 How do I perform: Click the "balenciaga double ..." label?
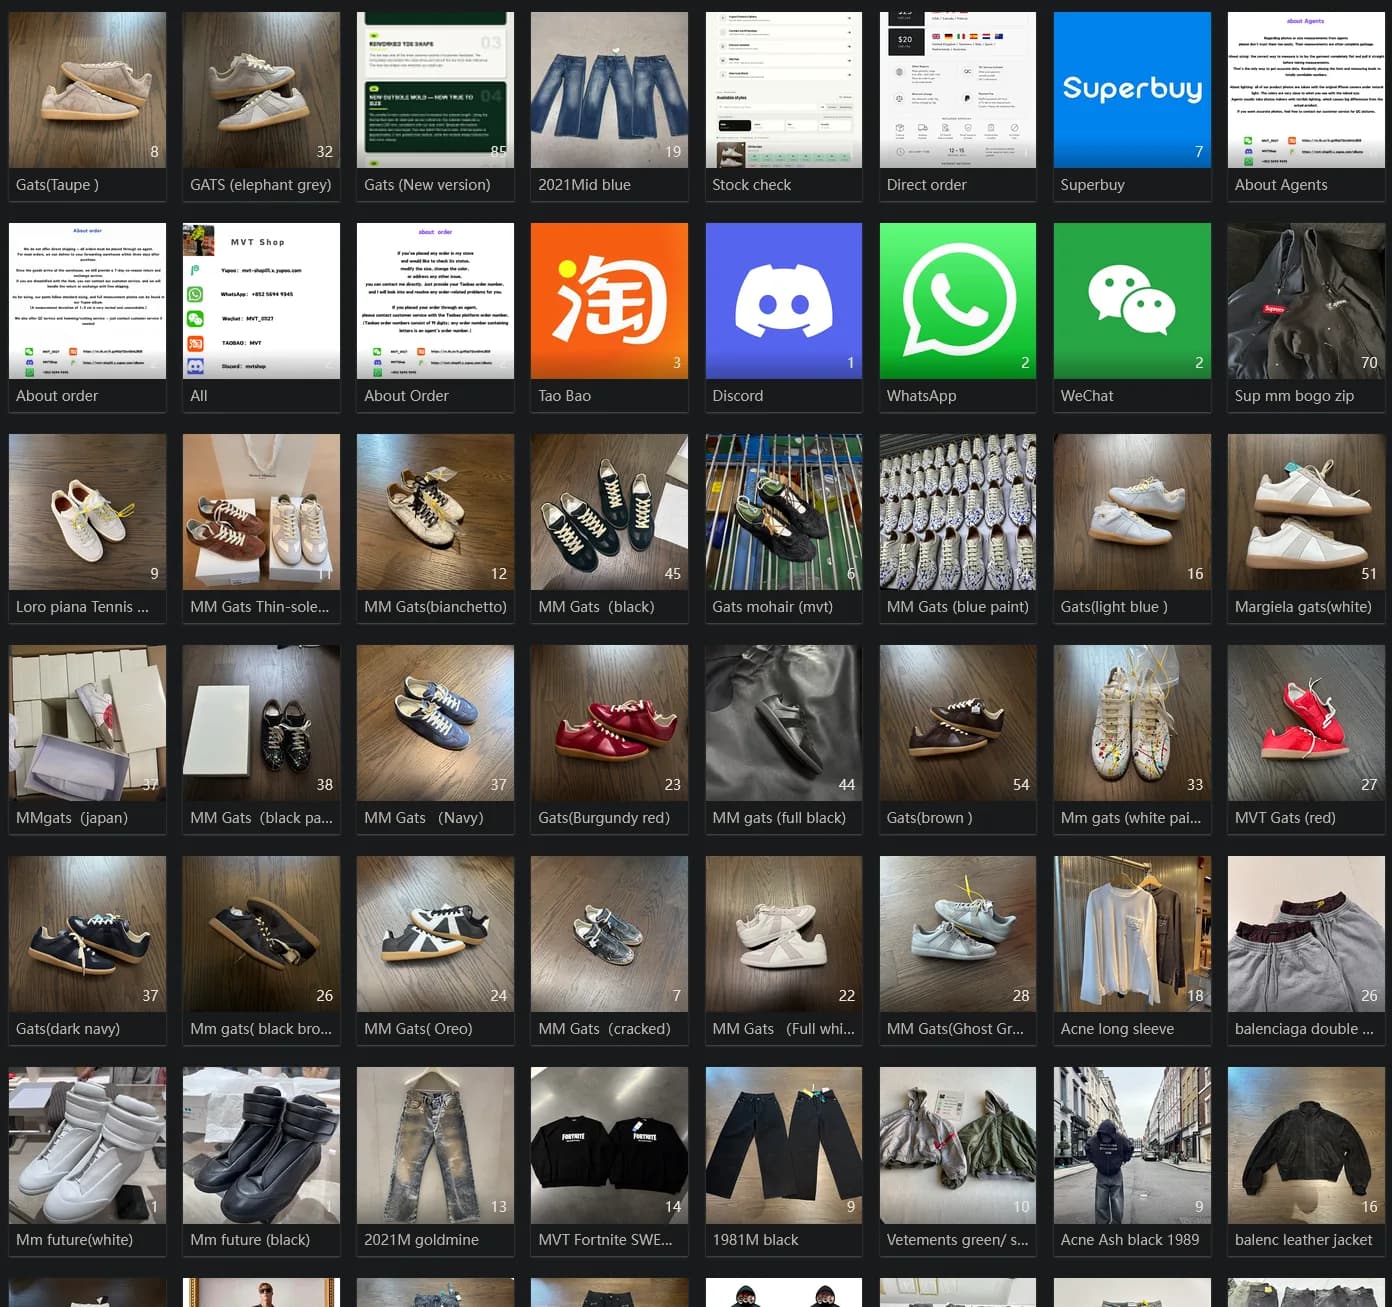pos(1304,1029)
